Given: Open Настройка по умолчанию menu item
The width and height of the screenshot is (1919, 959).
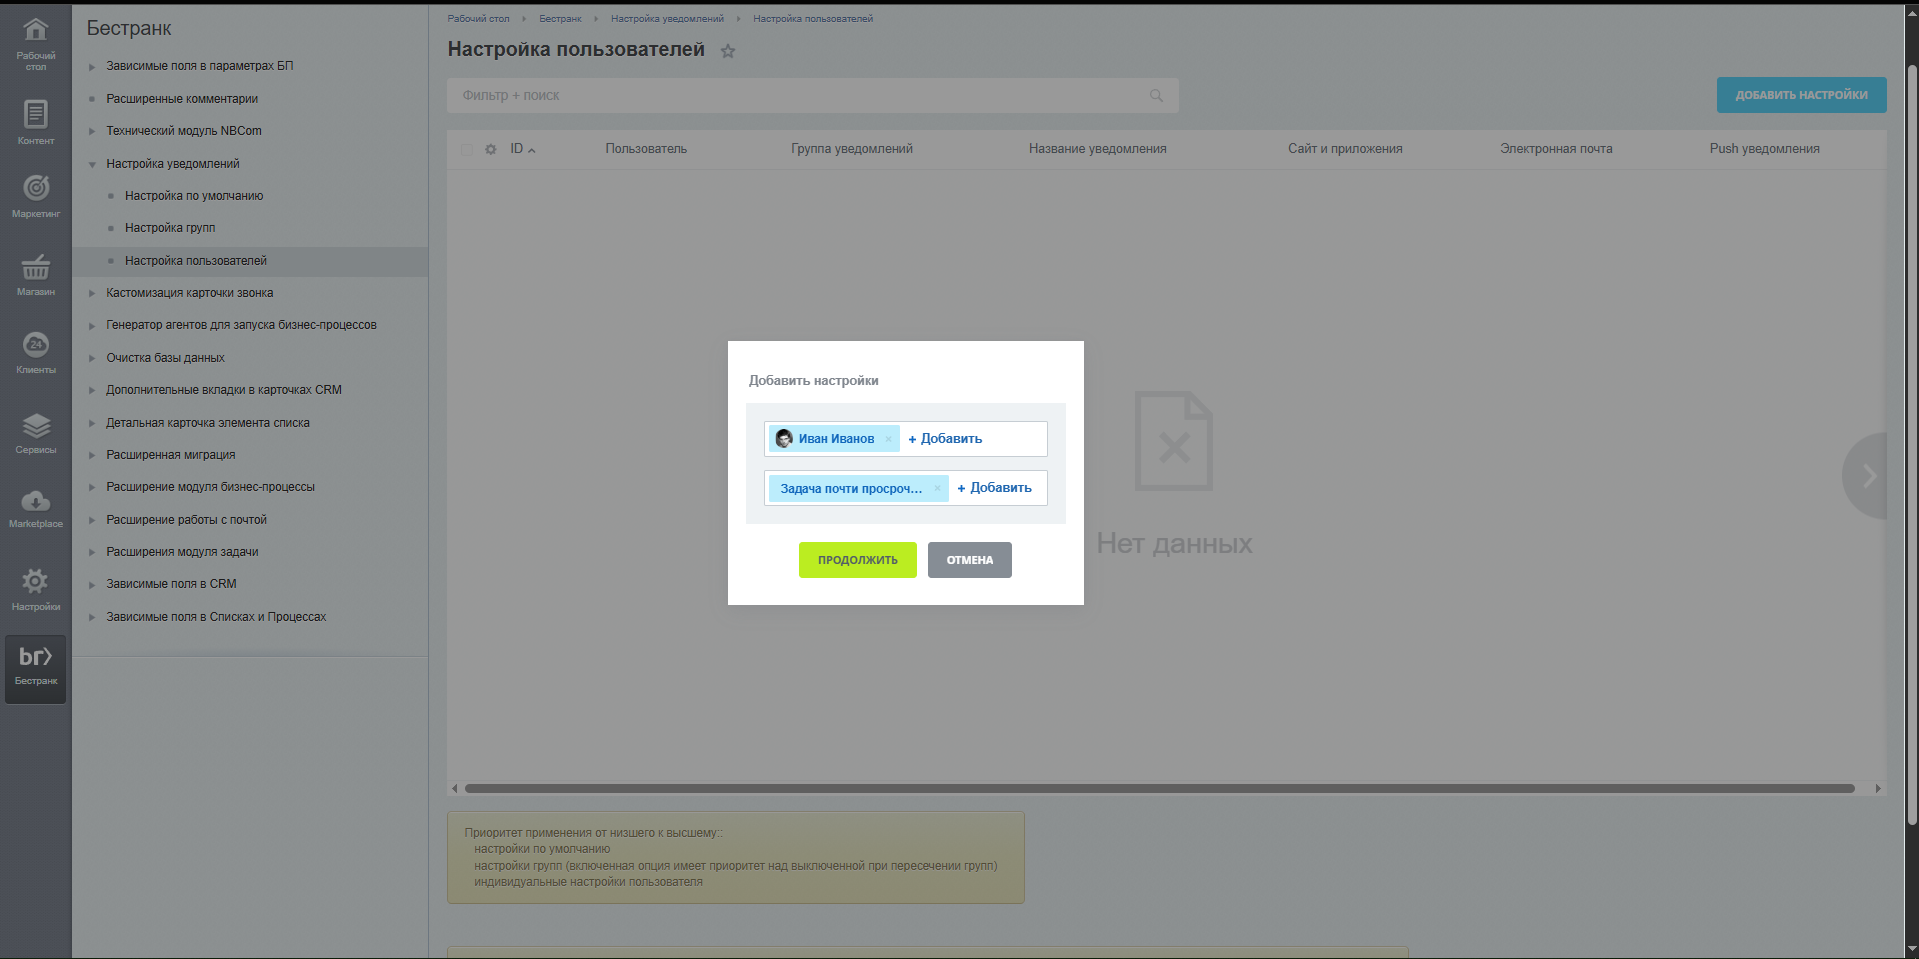Looking at the screenshot, I should point(194,196).
